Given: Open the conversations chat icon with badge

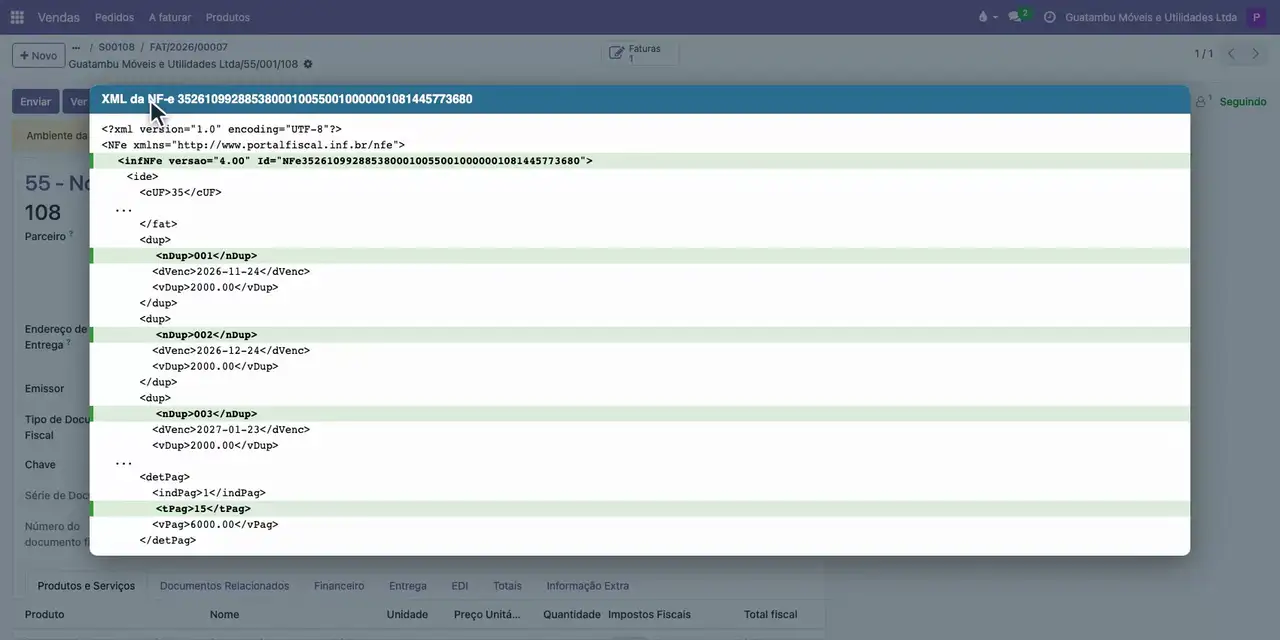Looking at the screenshot, I should (x=1018, y=17).
